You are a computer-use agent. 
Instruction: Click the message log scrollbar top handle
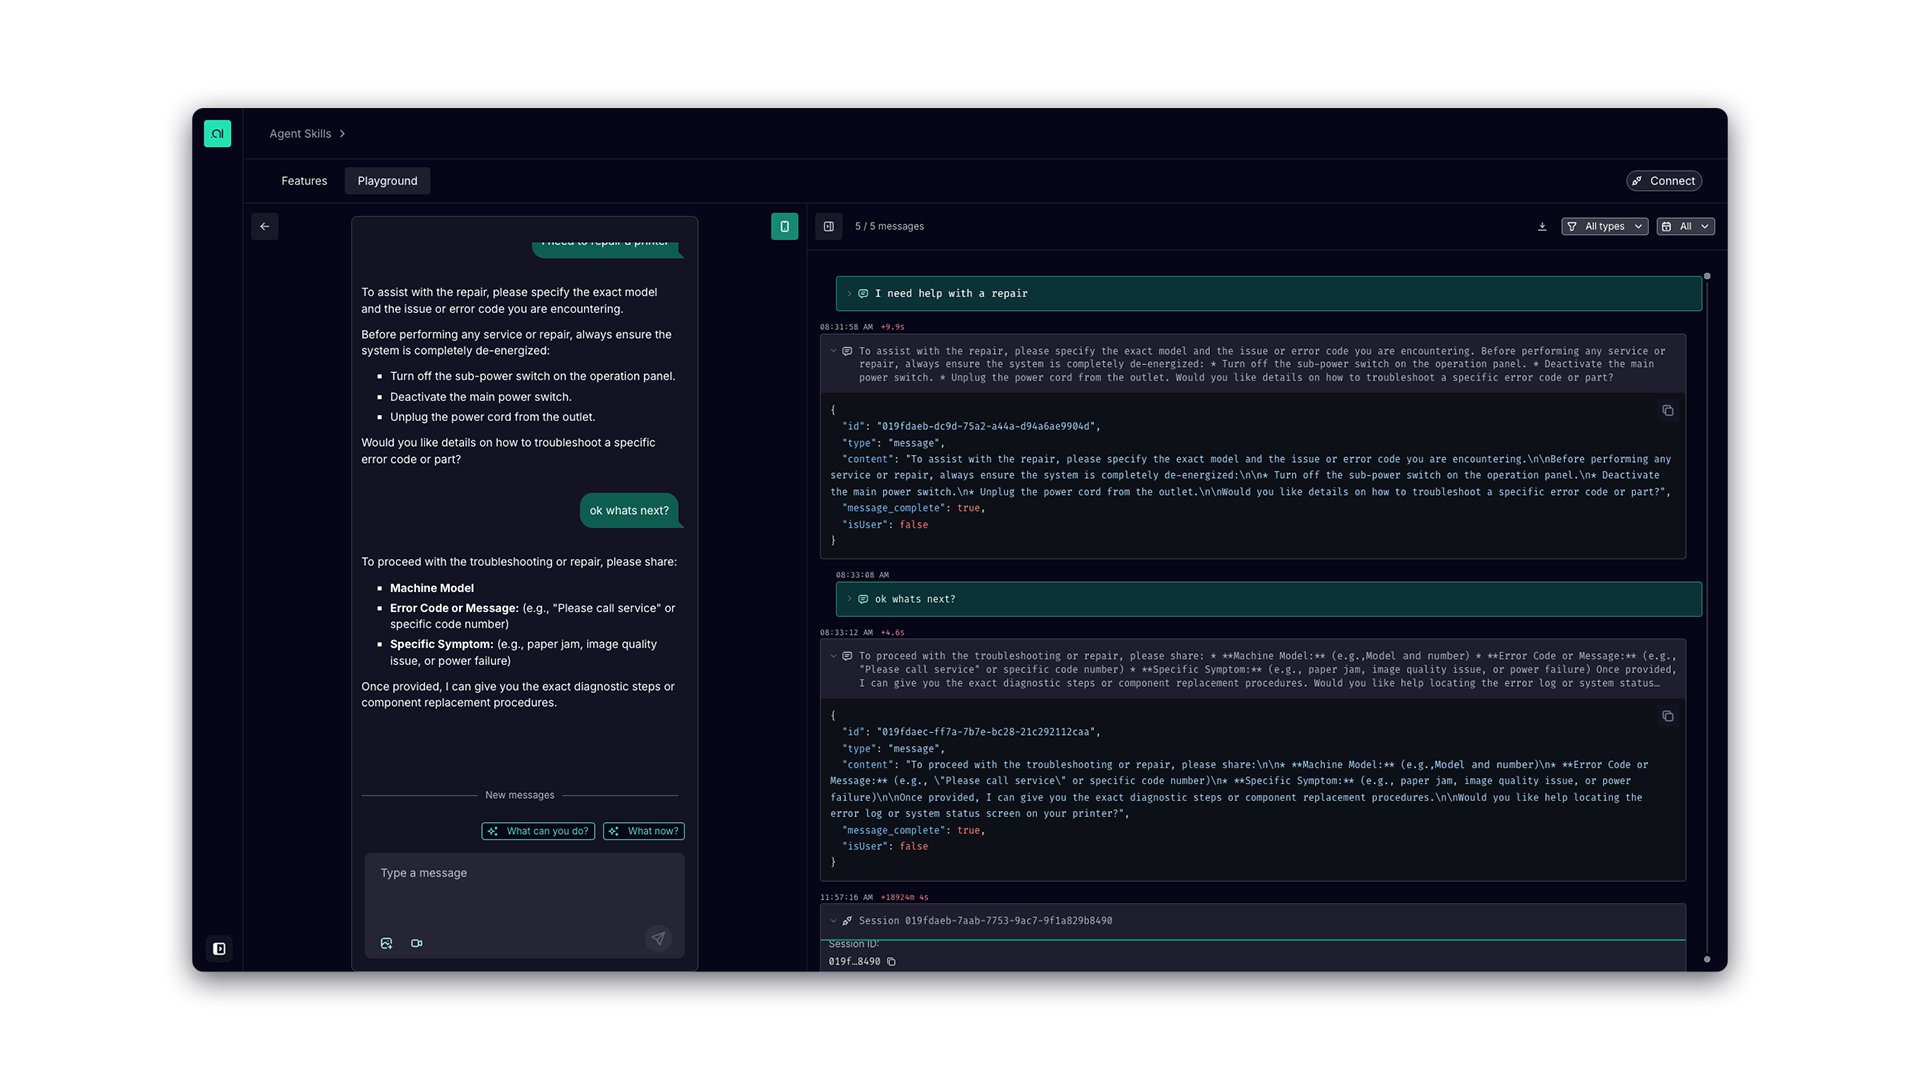(x=1707, y=276)
